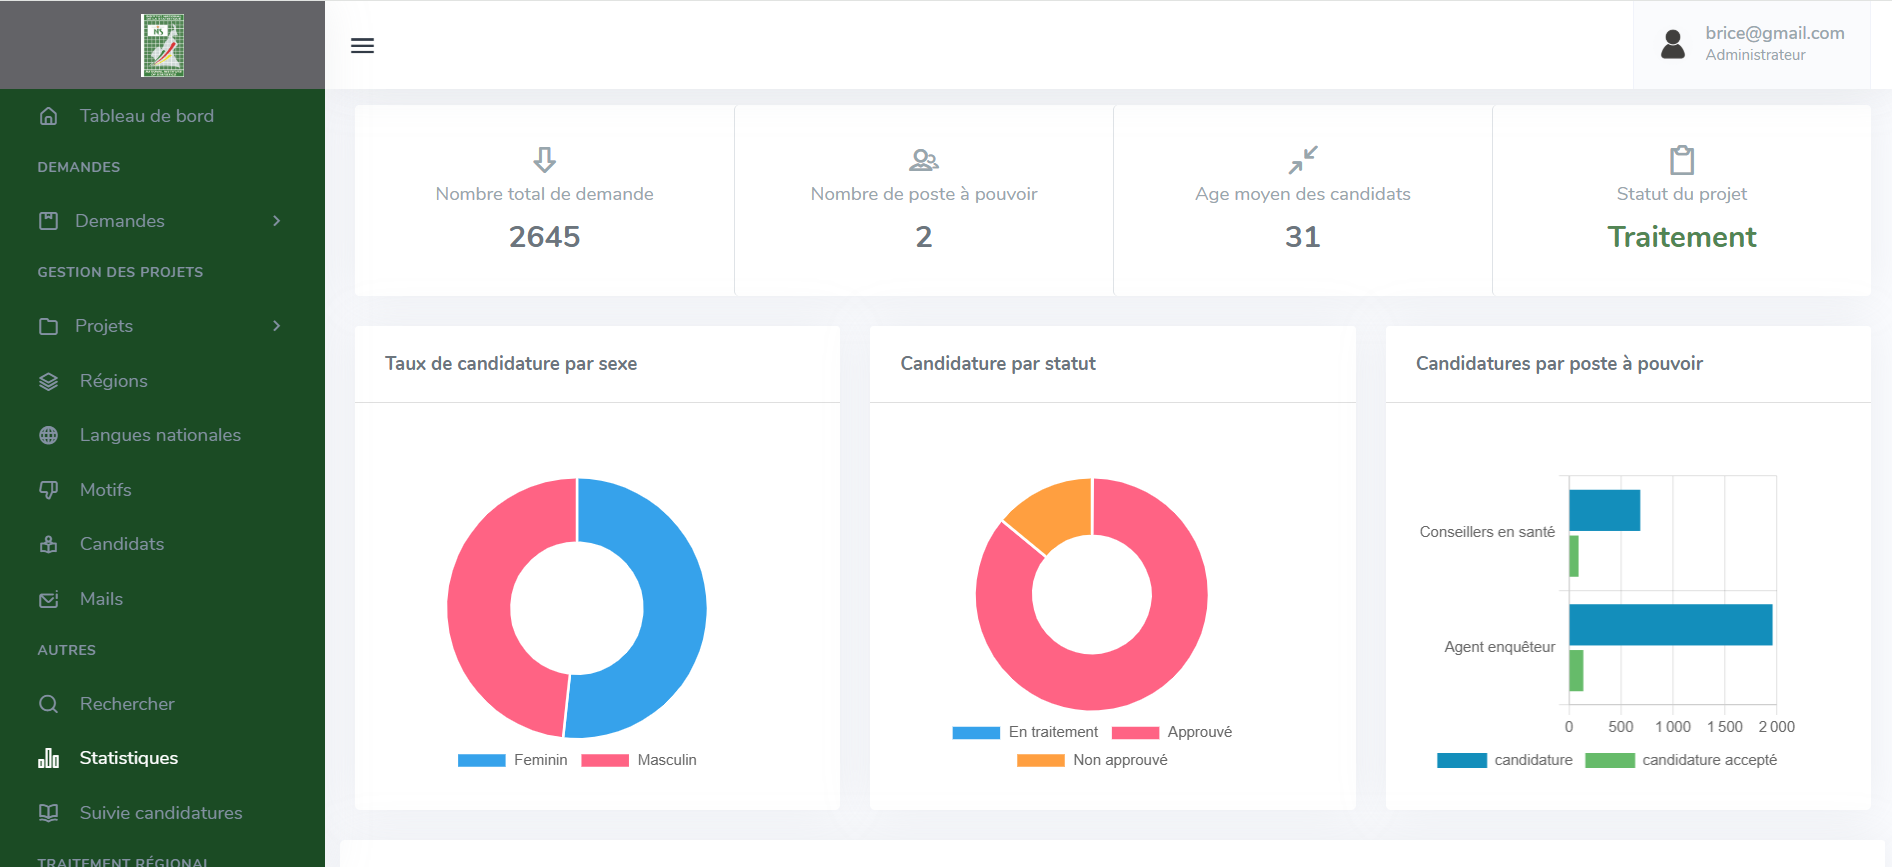Image resolution: width=1892 pixels, height=867 pixels.
Task: Click the Motifs thumbs-down icon
Action: [48, 490]
